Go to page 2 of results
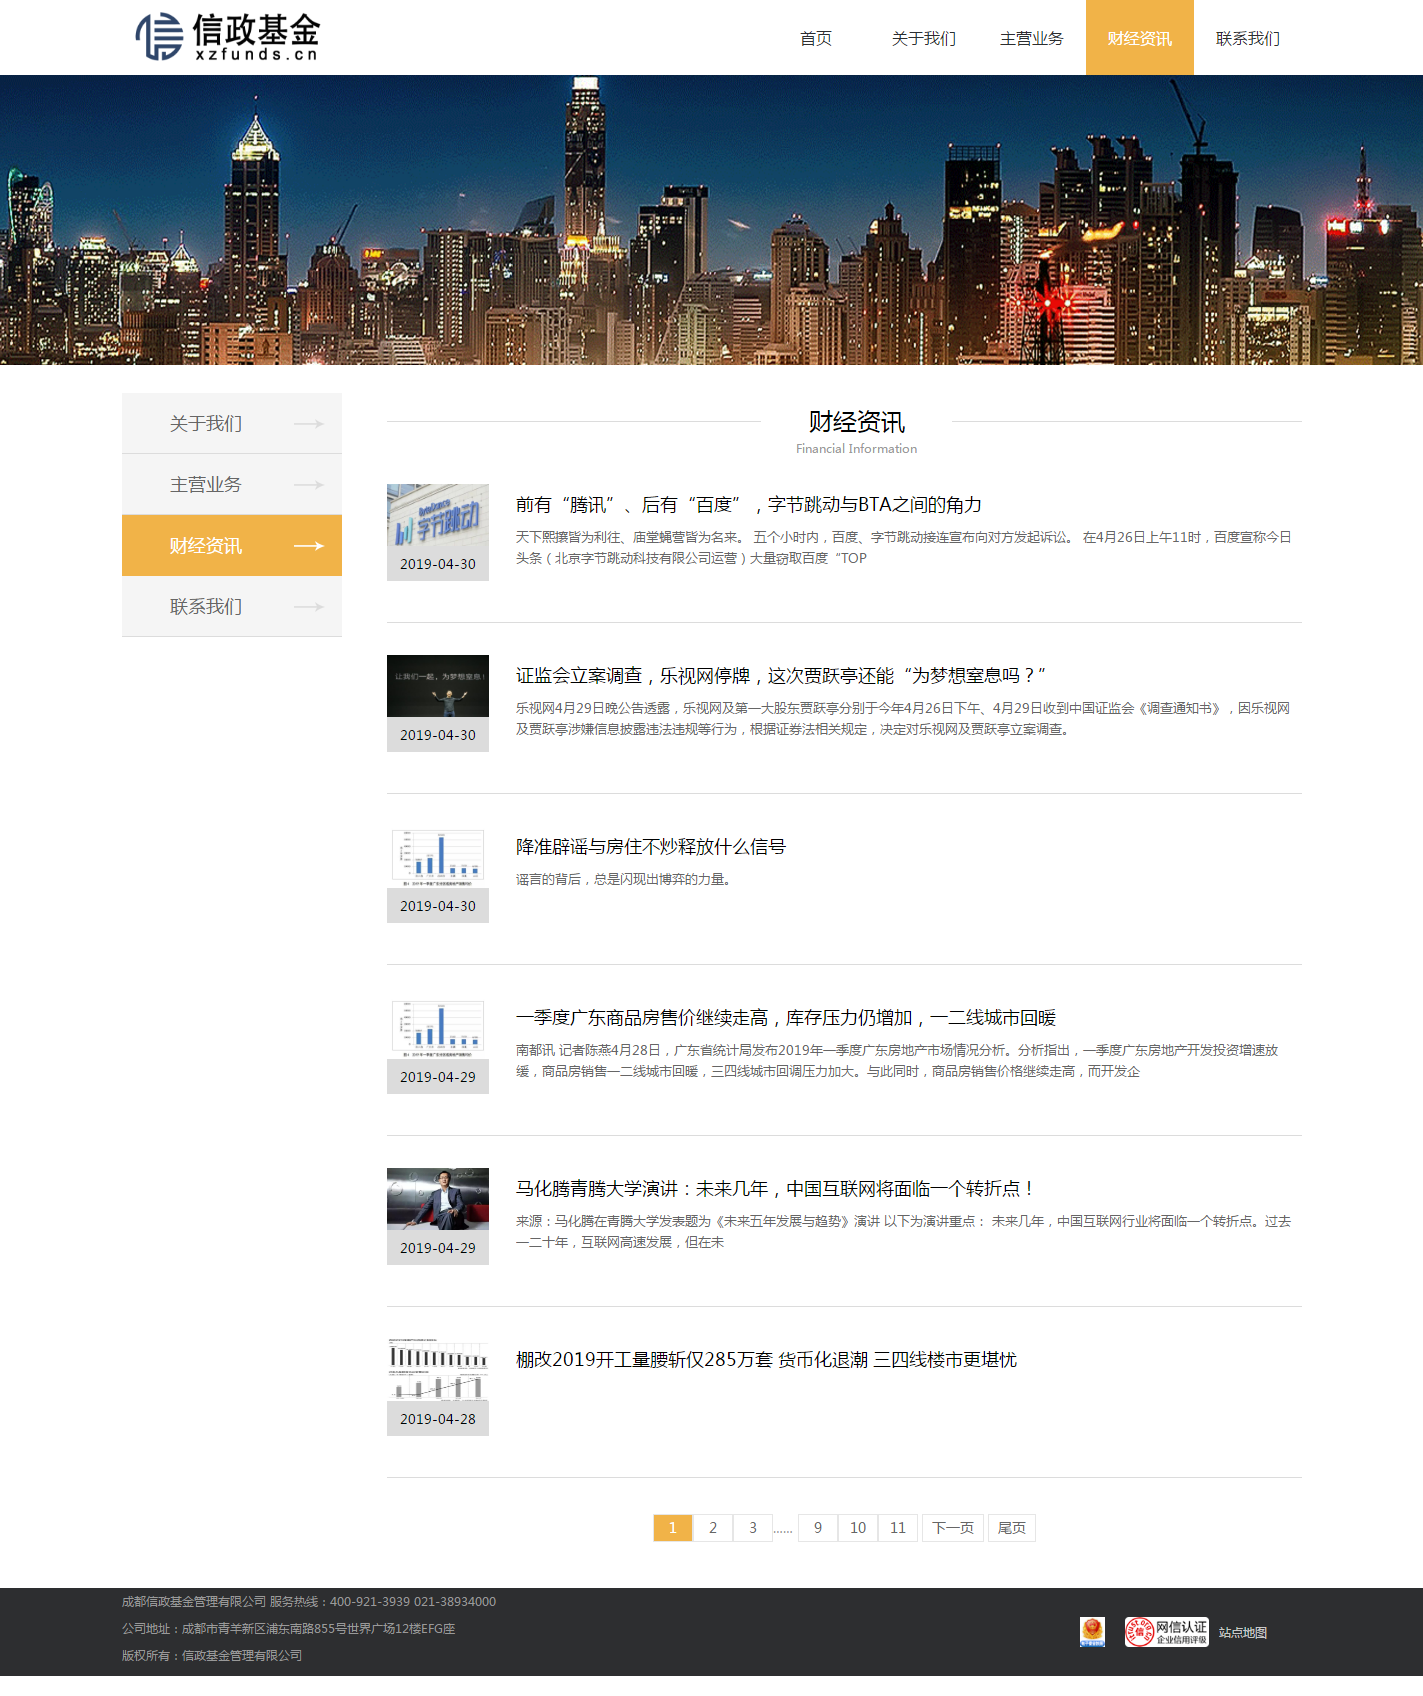Image resolution: width=1423 pixels, height=1696 pixels. (713, 1528)
